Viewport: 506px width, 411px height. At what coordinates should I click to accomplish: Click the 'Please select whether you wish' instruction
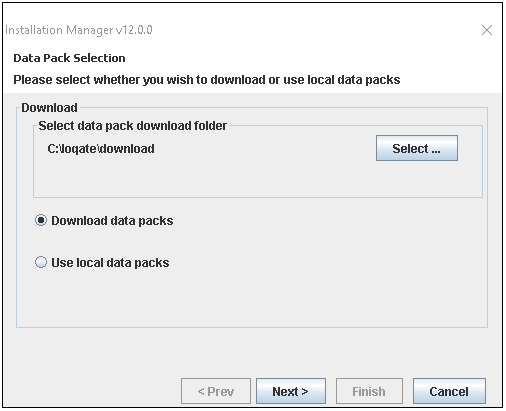click(207, 80)
